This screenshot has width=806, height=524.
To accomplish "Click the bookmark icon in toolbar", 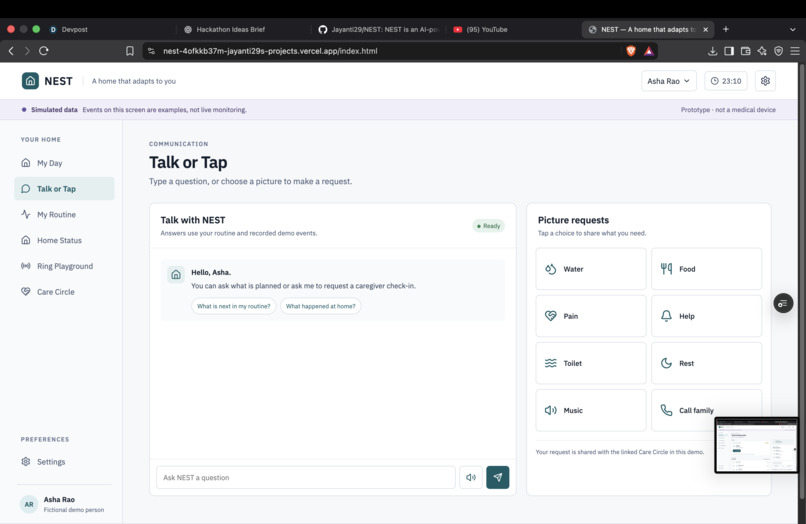I will 130,51.
